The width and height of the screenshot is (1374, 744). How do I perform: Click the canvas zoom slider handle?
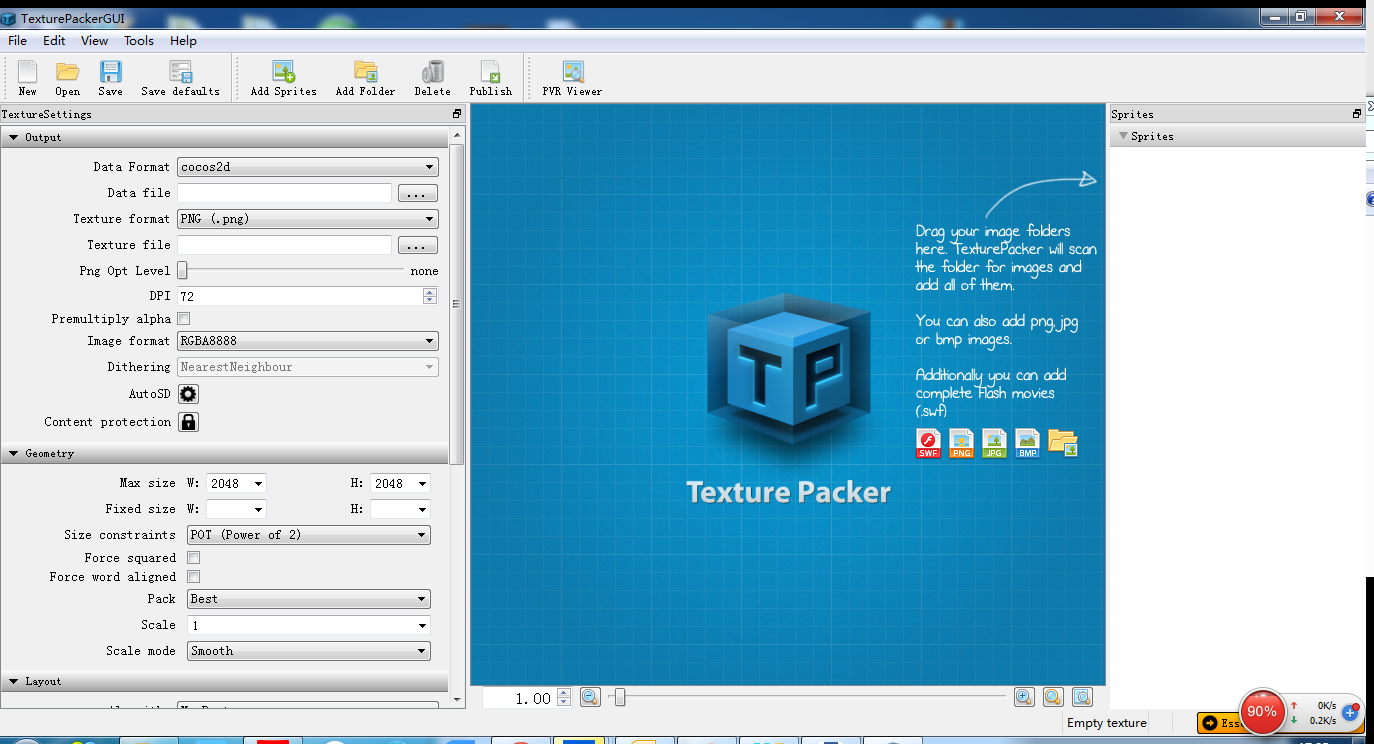(620, 697)
